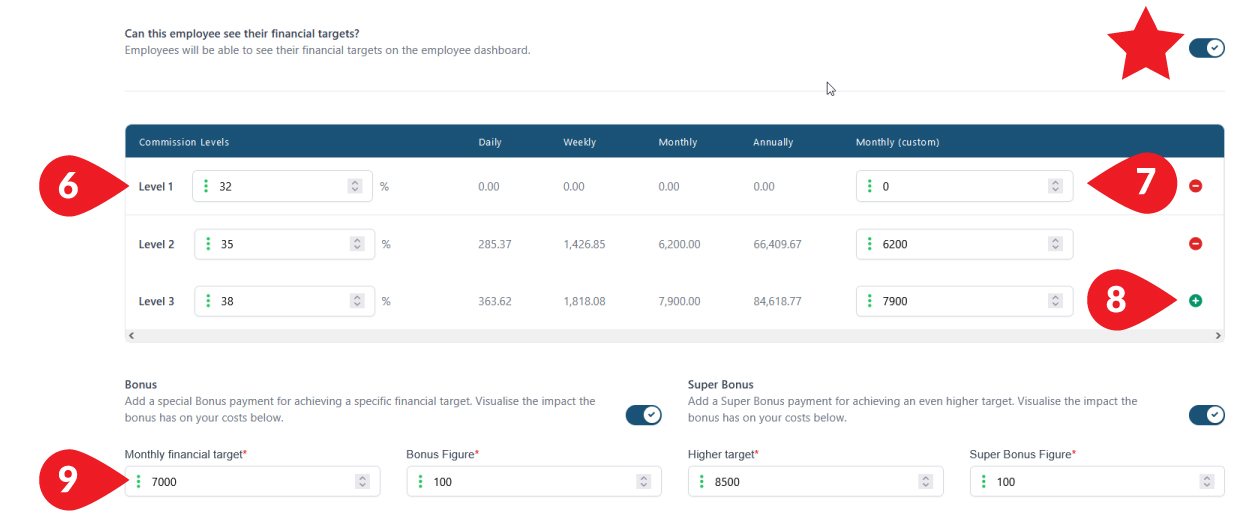This screenshot has height=521, width=1247.
Task: Click the Annually column header
Action: [x=773, y=142]
